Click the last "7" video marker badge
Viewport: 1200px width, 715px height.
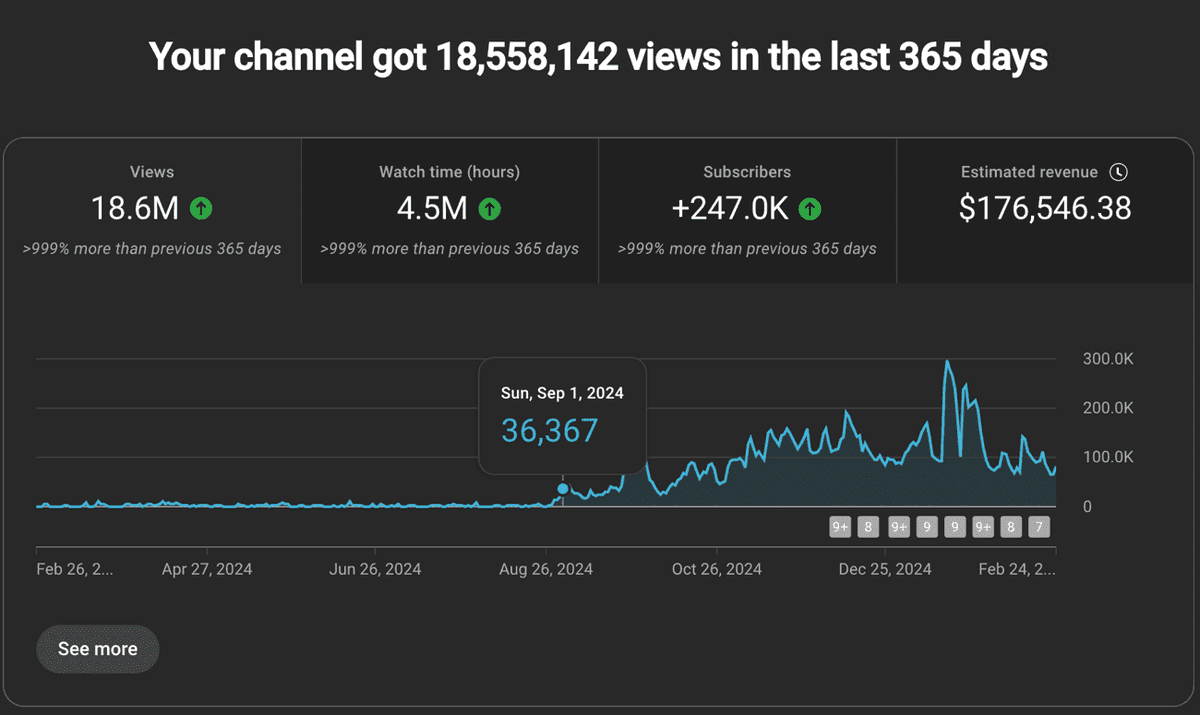point(1038,527)
